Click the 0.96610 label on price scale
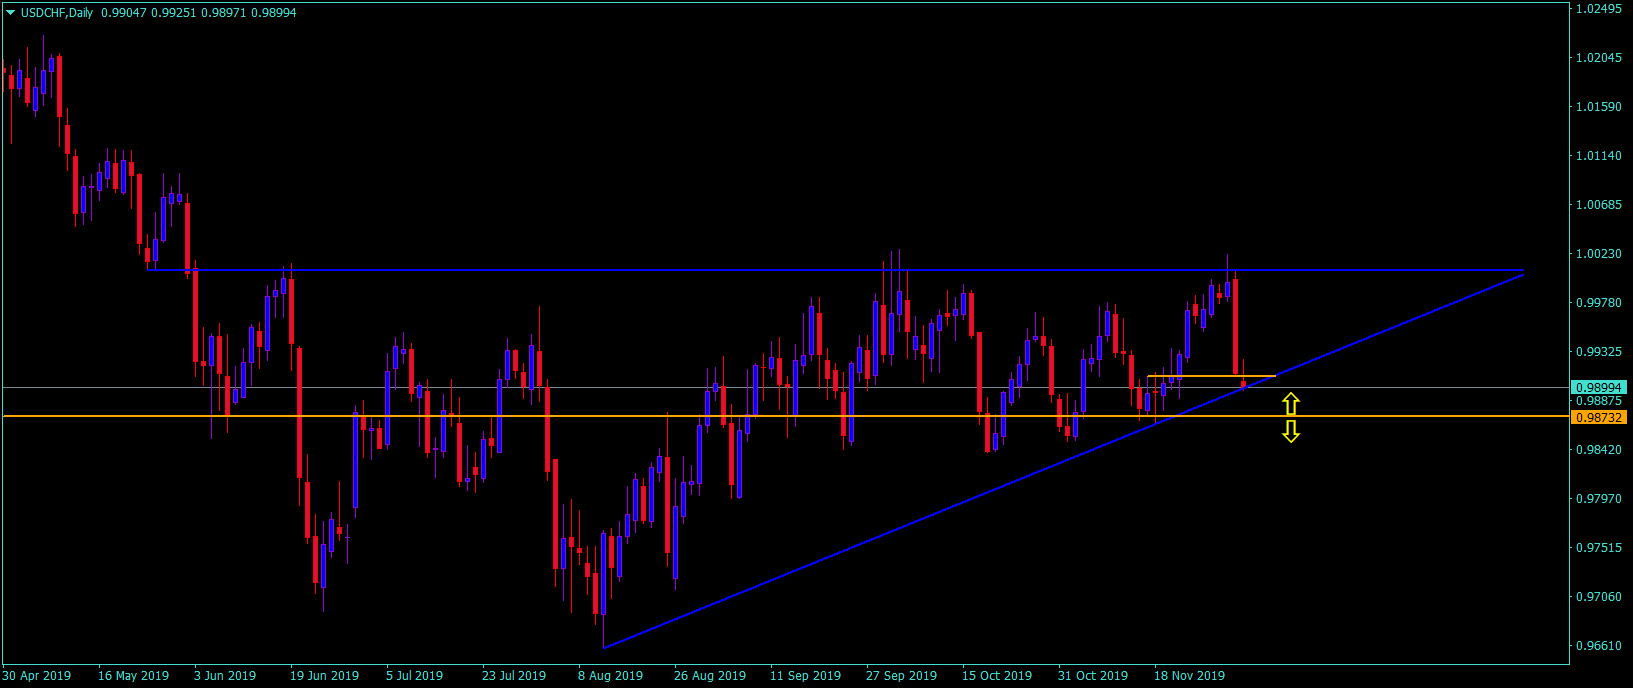 coord(1598,646)
